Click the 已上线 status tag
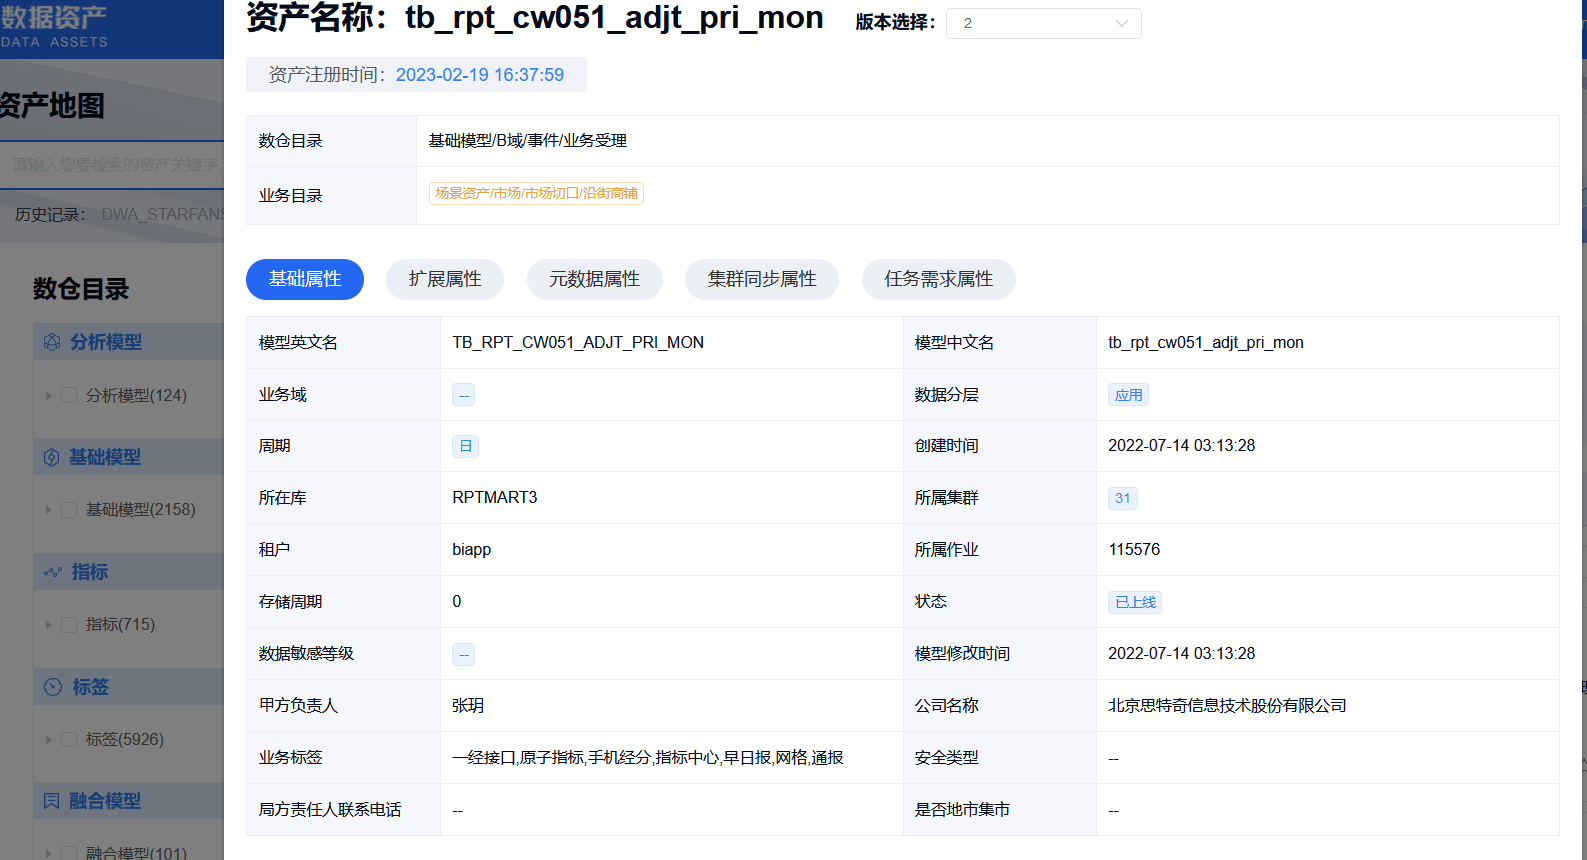 pos(1135,602)
